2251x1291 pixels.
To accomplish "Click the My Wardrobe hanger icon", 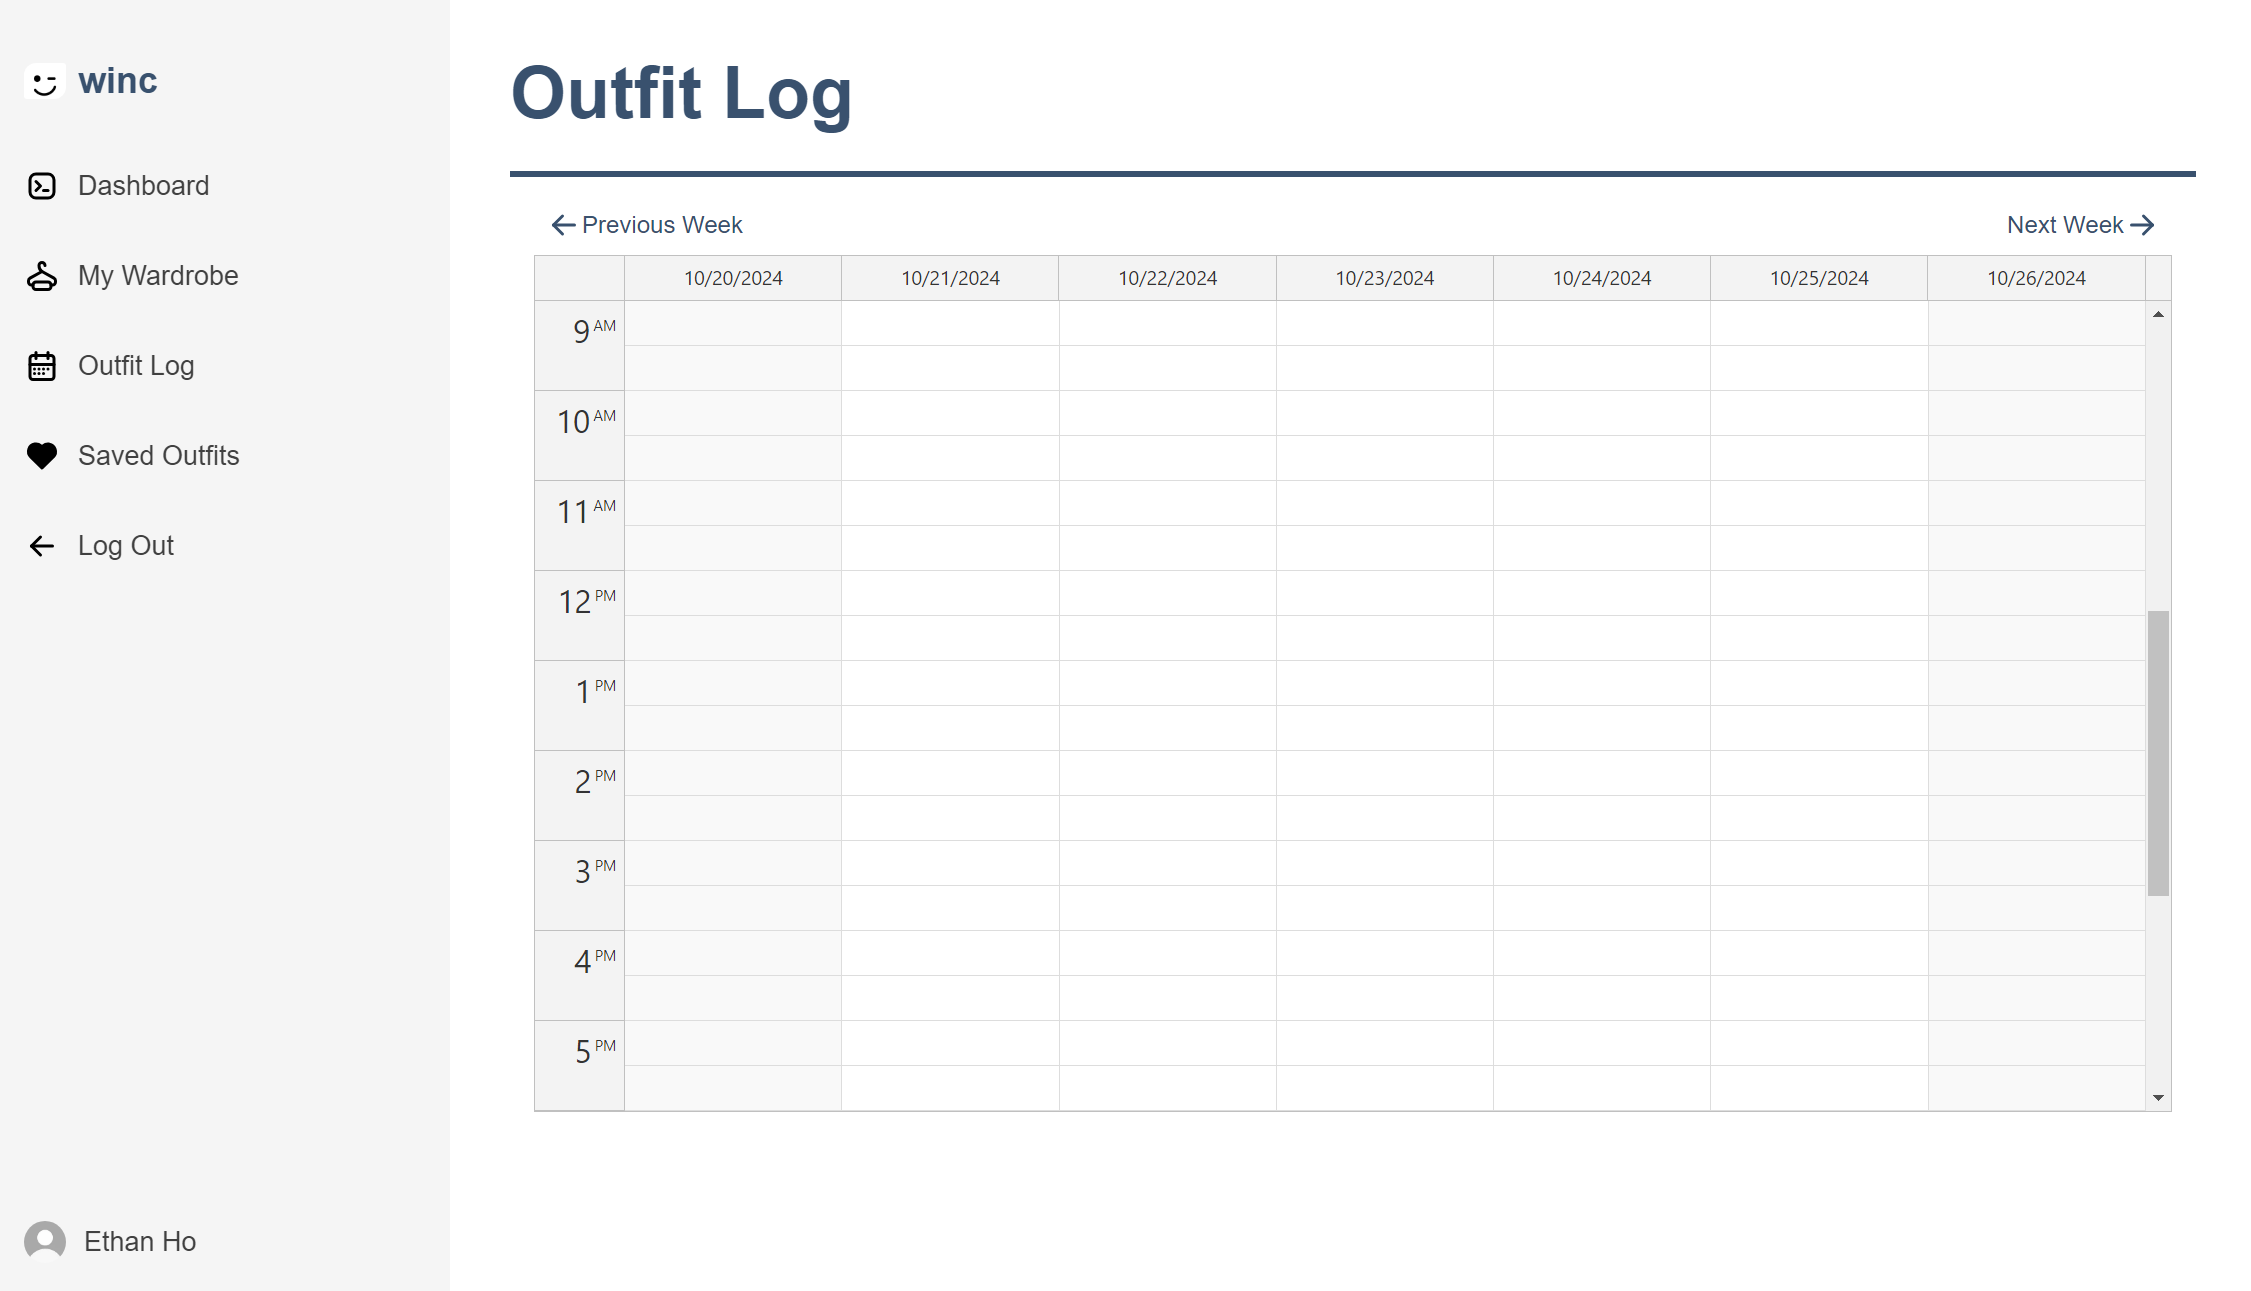I will pos(42,276).
